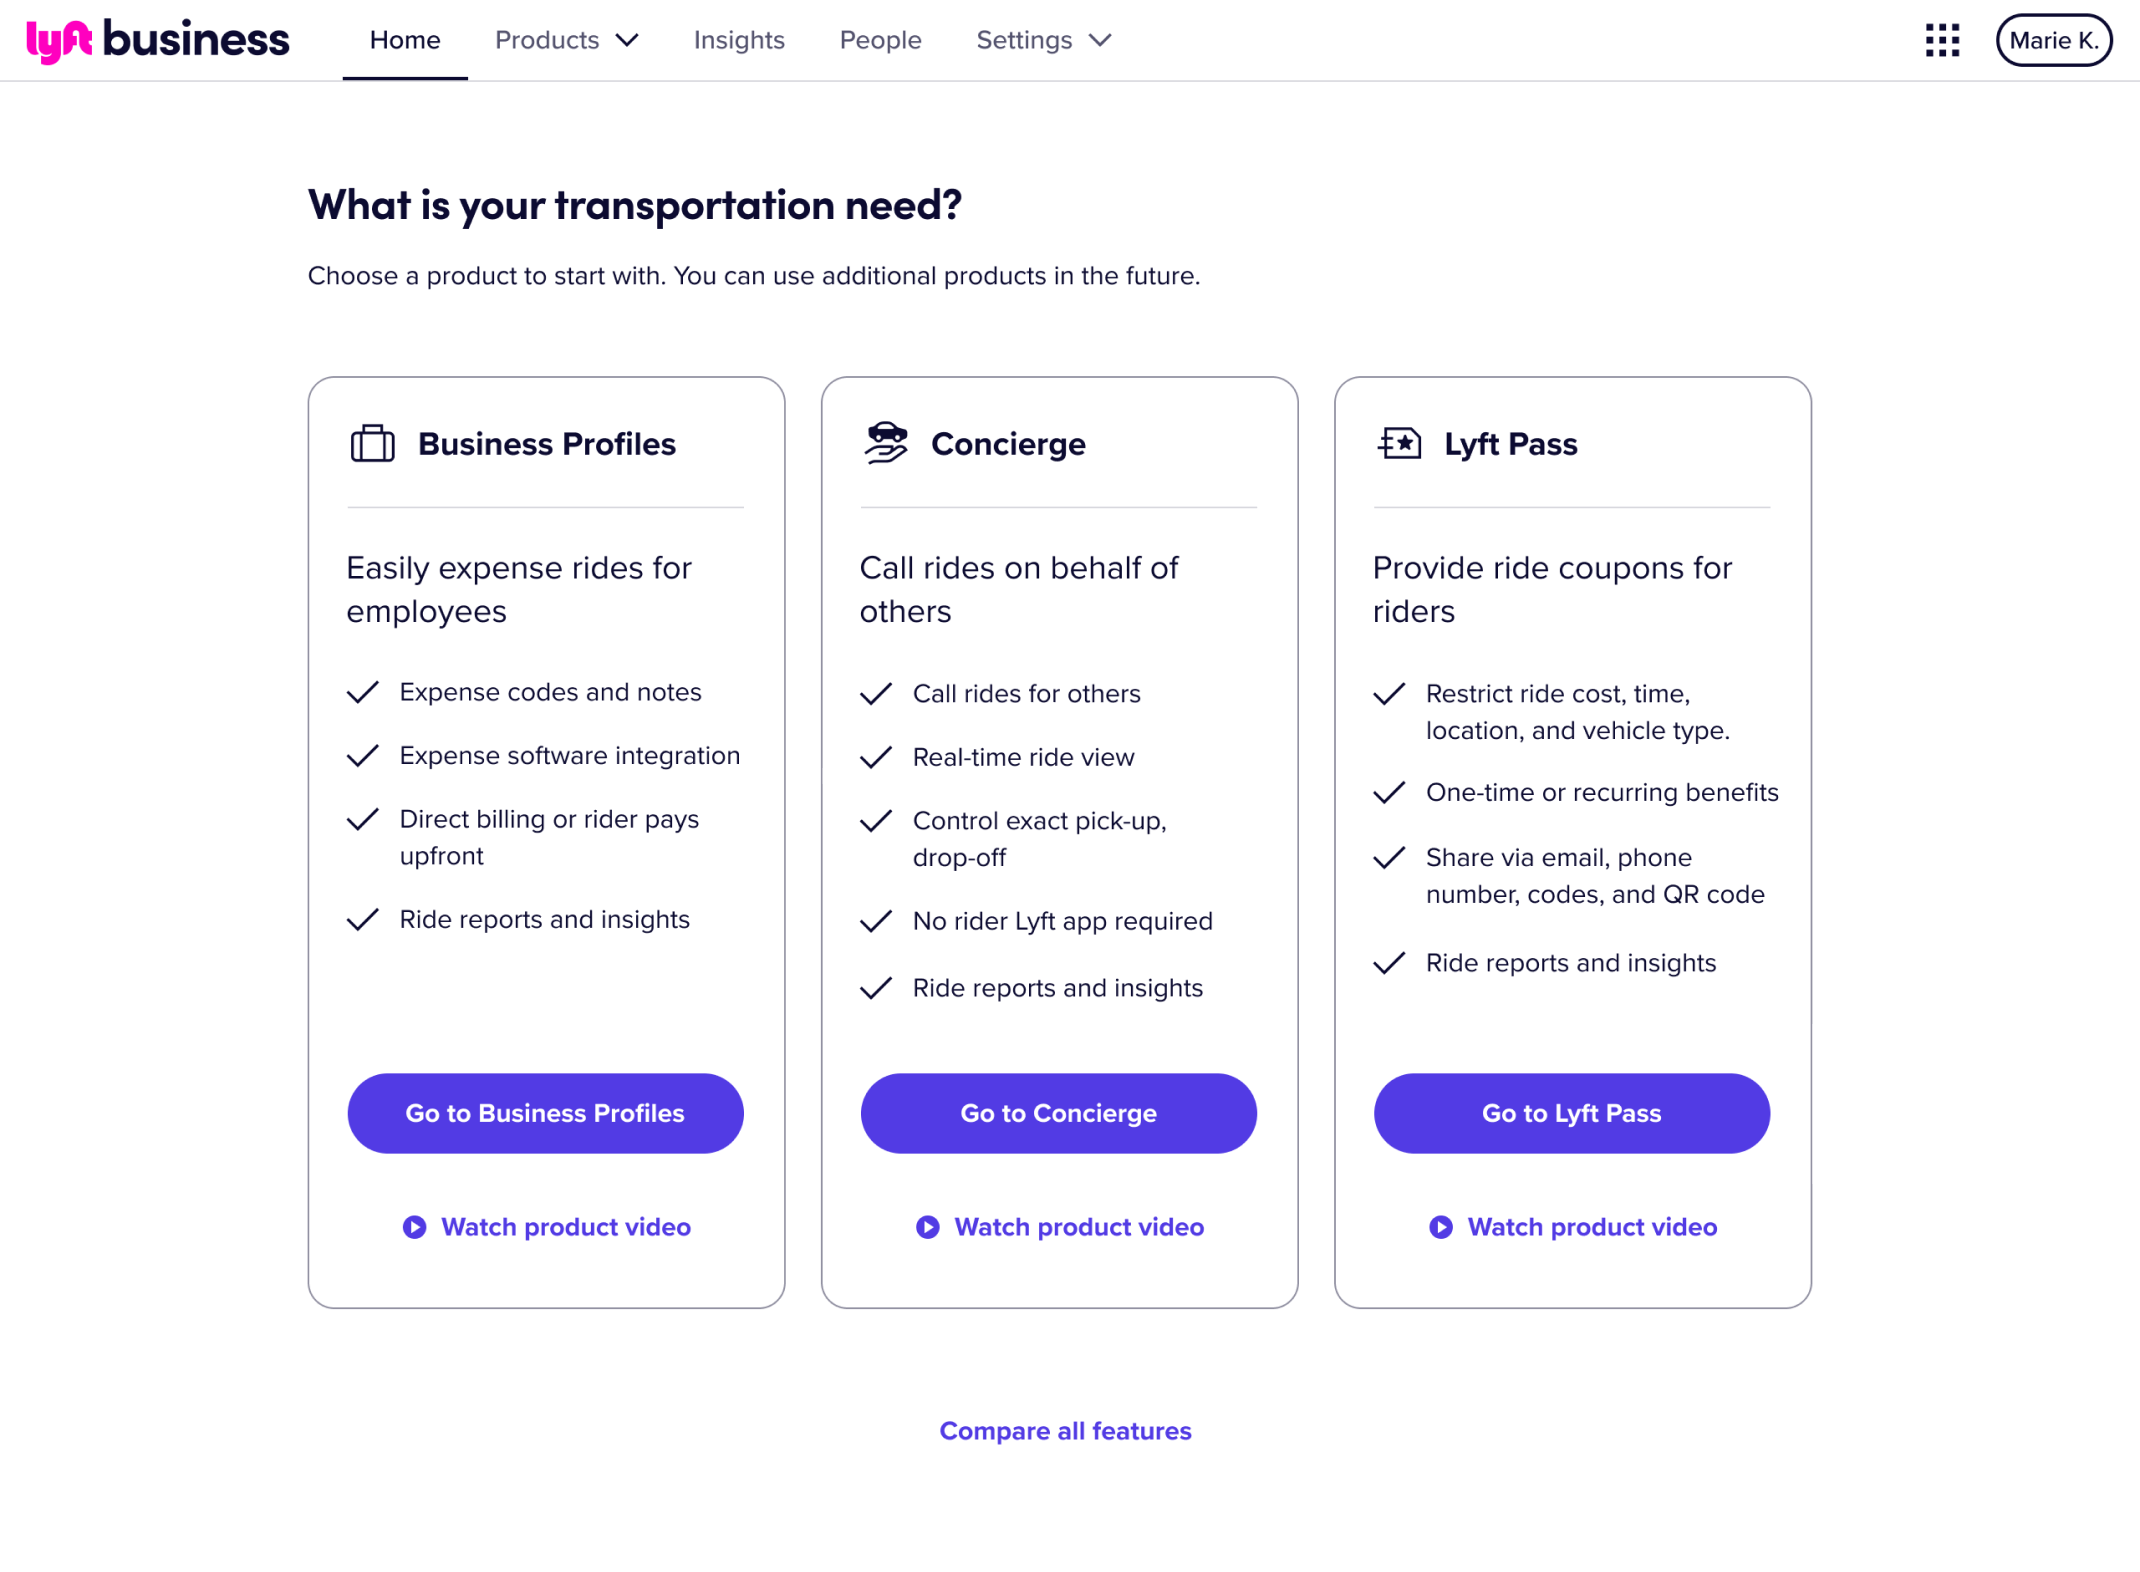Click Go to Concierge button
This screenshot has height=1572, width=2140.
[1058, 1113]
